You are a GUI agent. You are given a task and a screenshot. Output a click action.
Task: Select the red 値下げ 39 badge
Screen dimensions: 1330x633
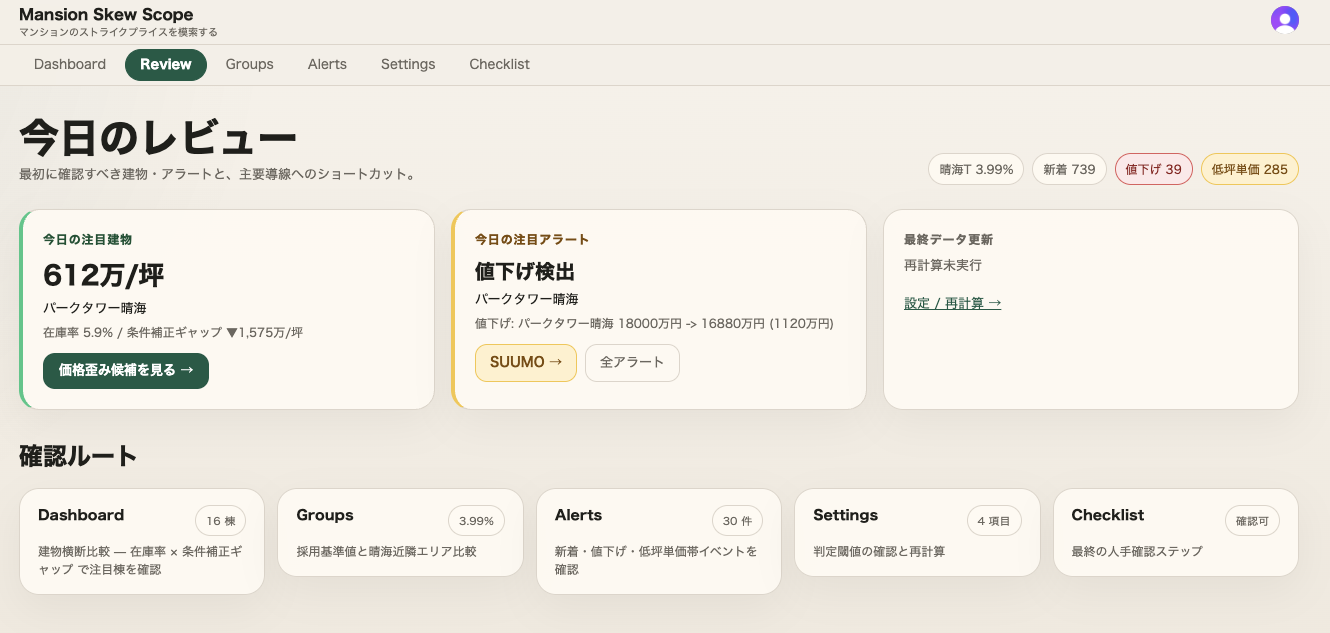[x=1153, y=169]
